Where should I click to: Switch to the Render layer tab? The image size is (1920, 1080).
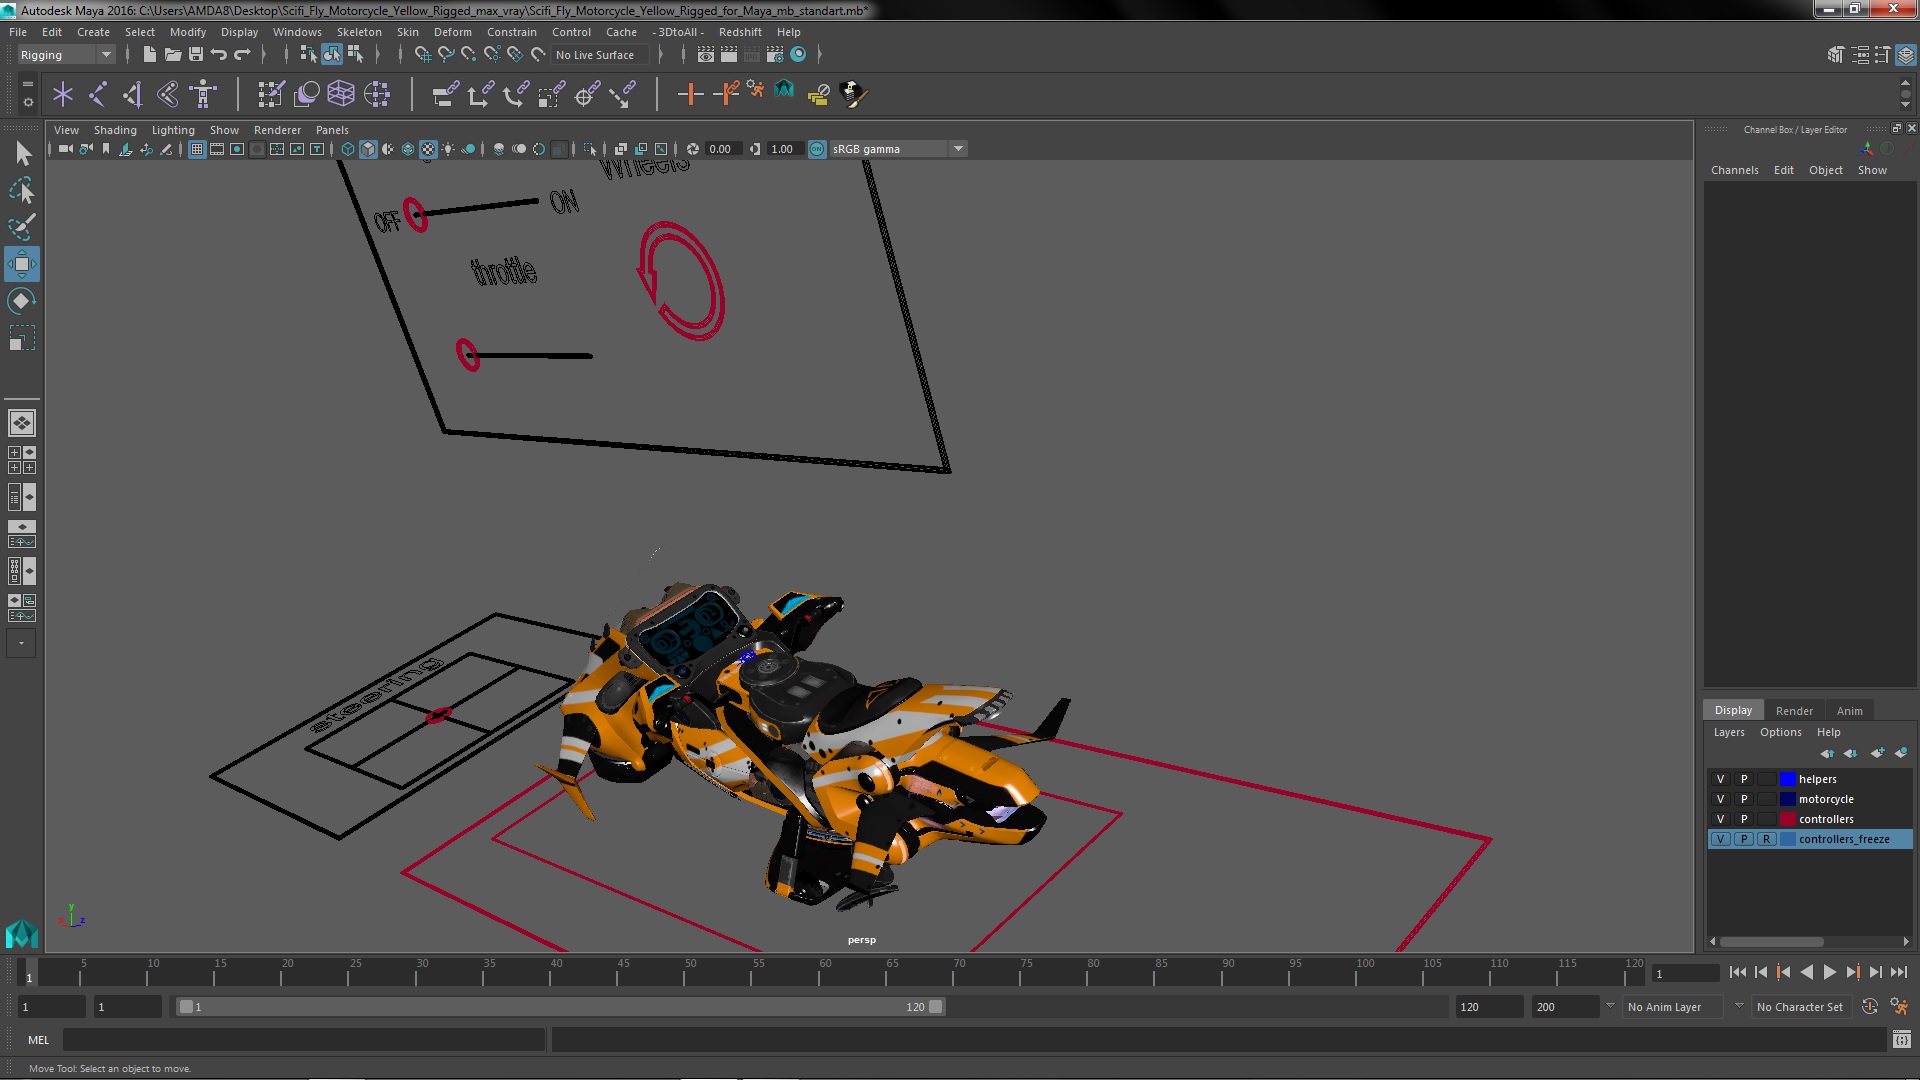pyautogui.click(x=1794, y=711)
